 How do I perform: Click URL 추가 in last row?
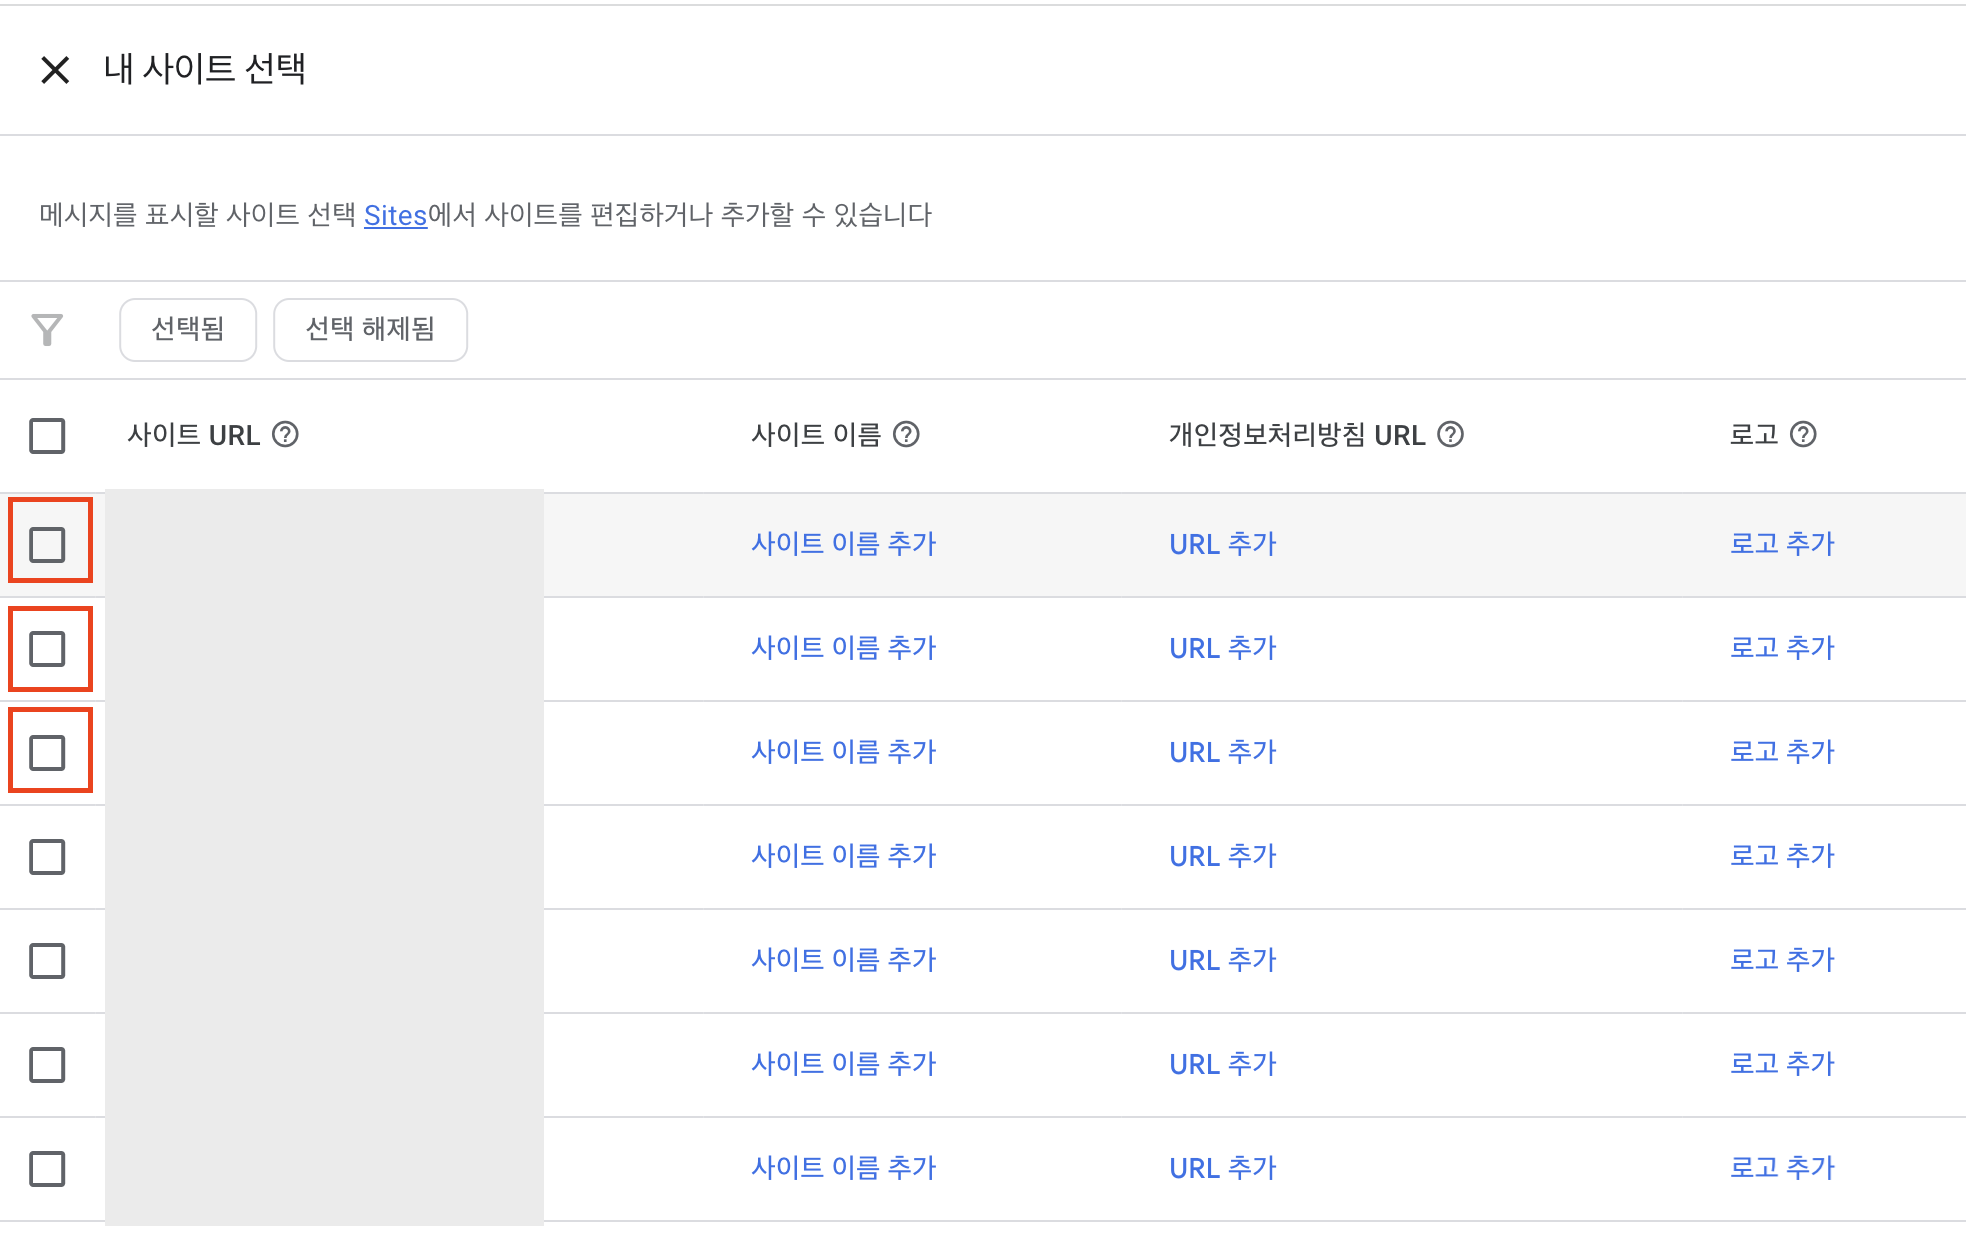point(1222,1168)
